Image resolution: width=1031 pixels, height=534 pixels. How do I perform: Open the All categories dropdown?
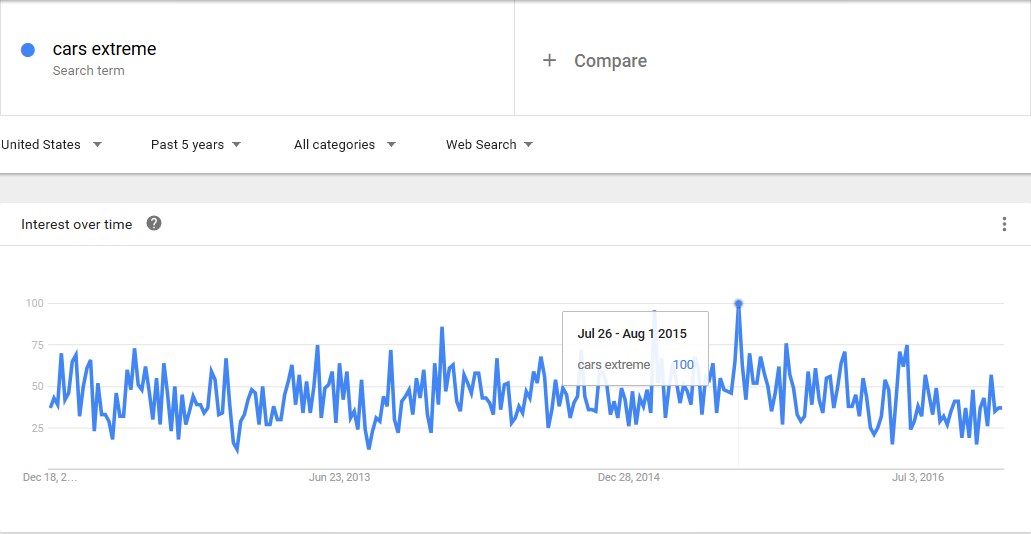point(344,145)
